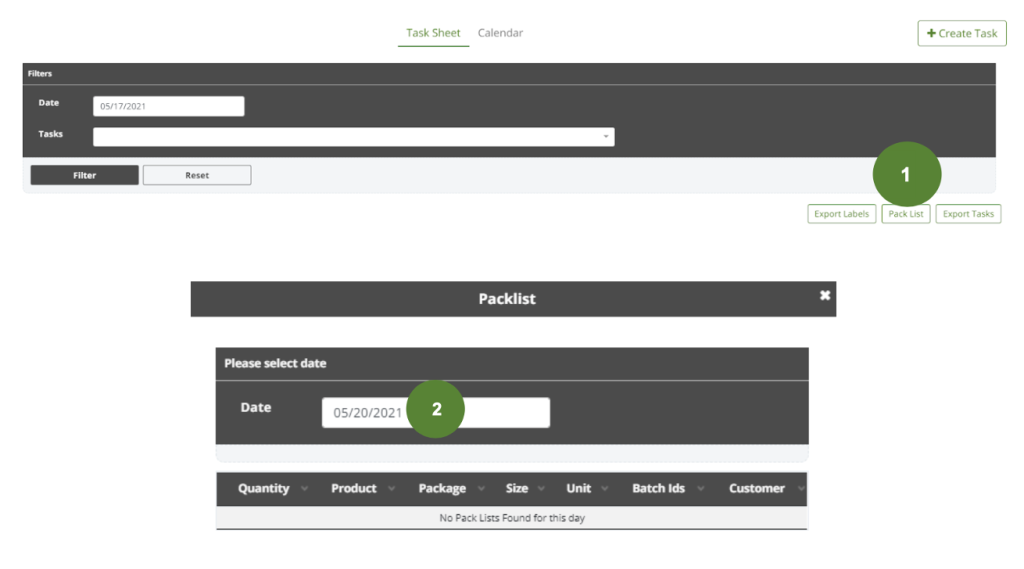Expand the Tasks filter dropdown
The image size is (1024, 569).
[605, 137]
